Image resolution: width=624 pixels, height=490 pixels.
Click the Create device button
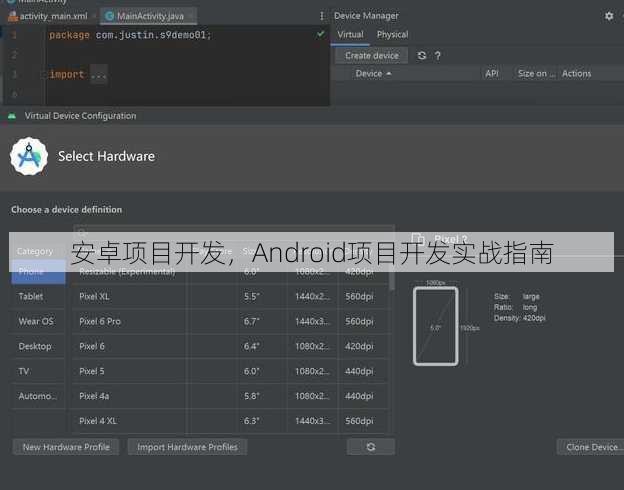pos(372,56)
